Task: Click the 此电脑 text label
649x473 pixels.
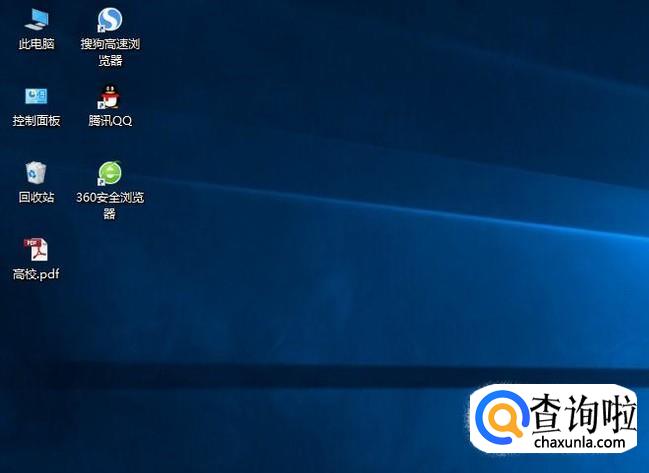Action: [36, 43]
